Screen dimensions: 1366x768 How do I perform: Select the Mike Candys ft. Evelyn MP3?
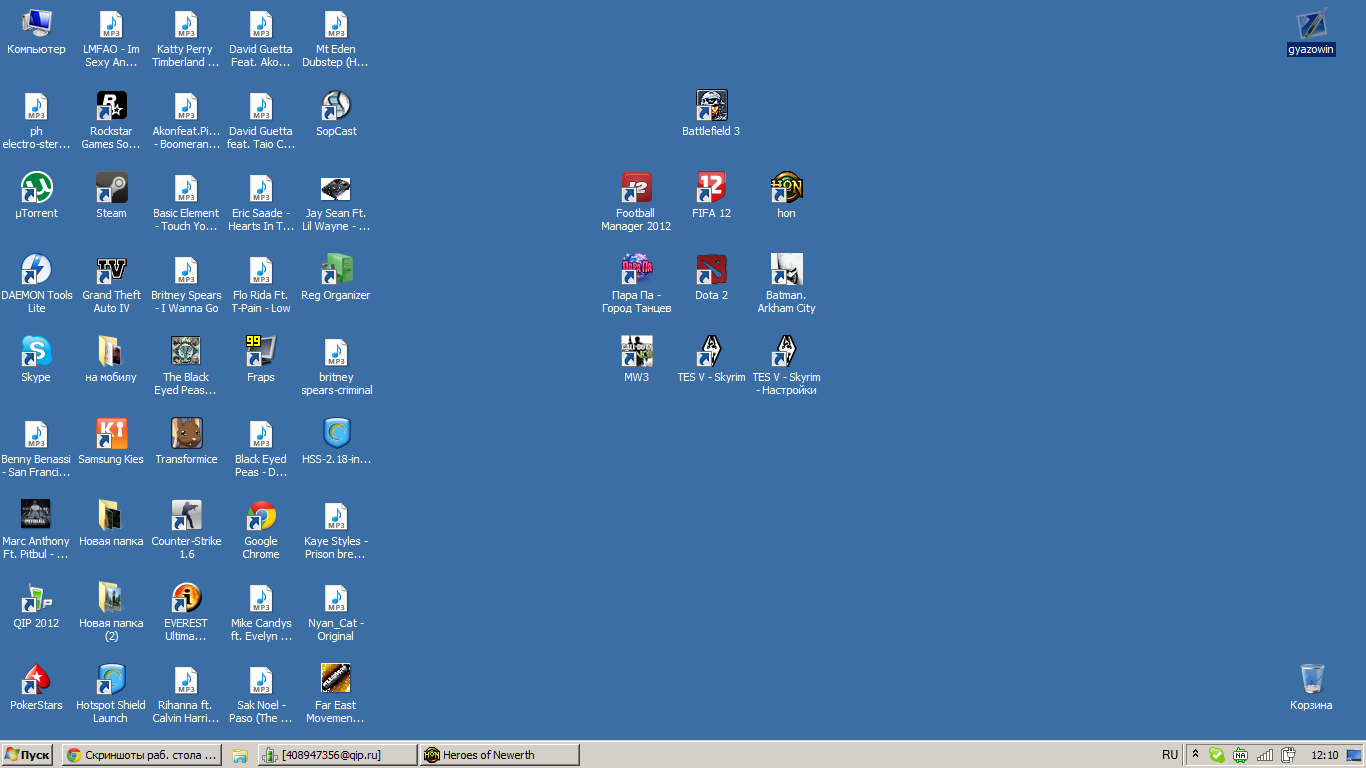click(261, 612)
